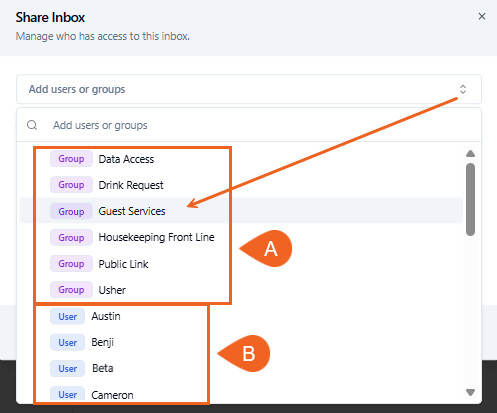Viewport: 497px width, 413px height.
Task: Select the Data Access group
Action: (x=242, y=159)
